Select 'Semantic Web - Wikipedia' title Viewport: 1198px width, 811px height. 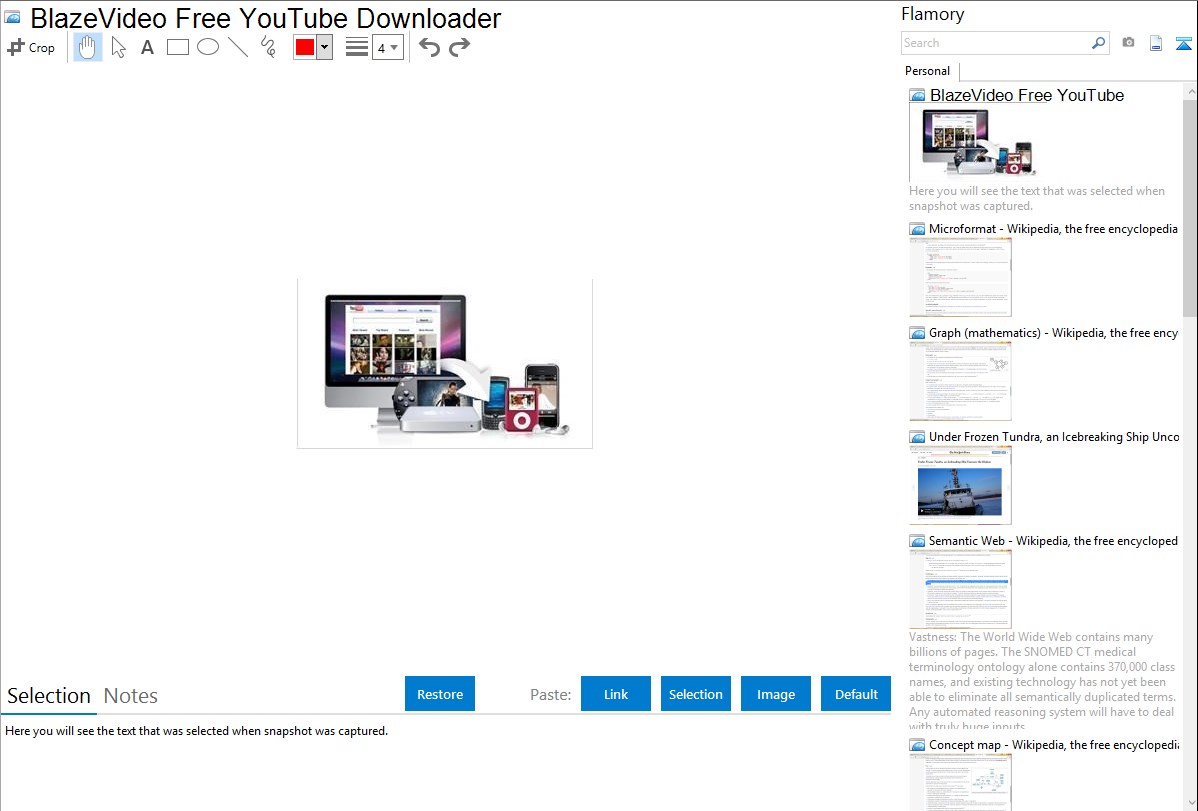1053,540
